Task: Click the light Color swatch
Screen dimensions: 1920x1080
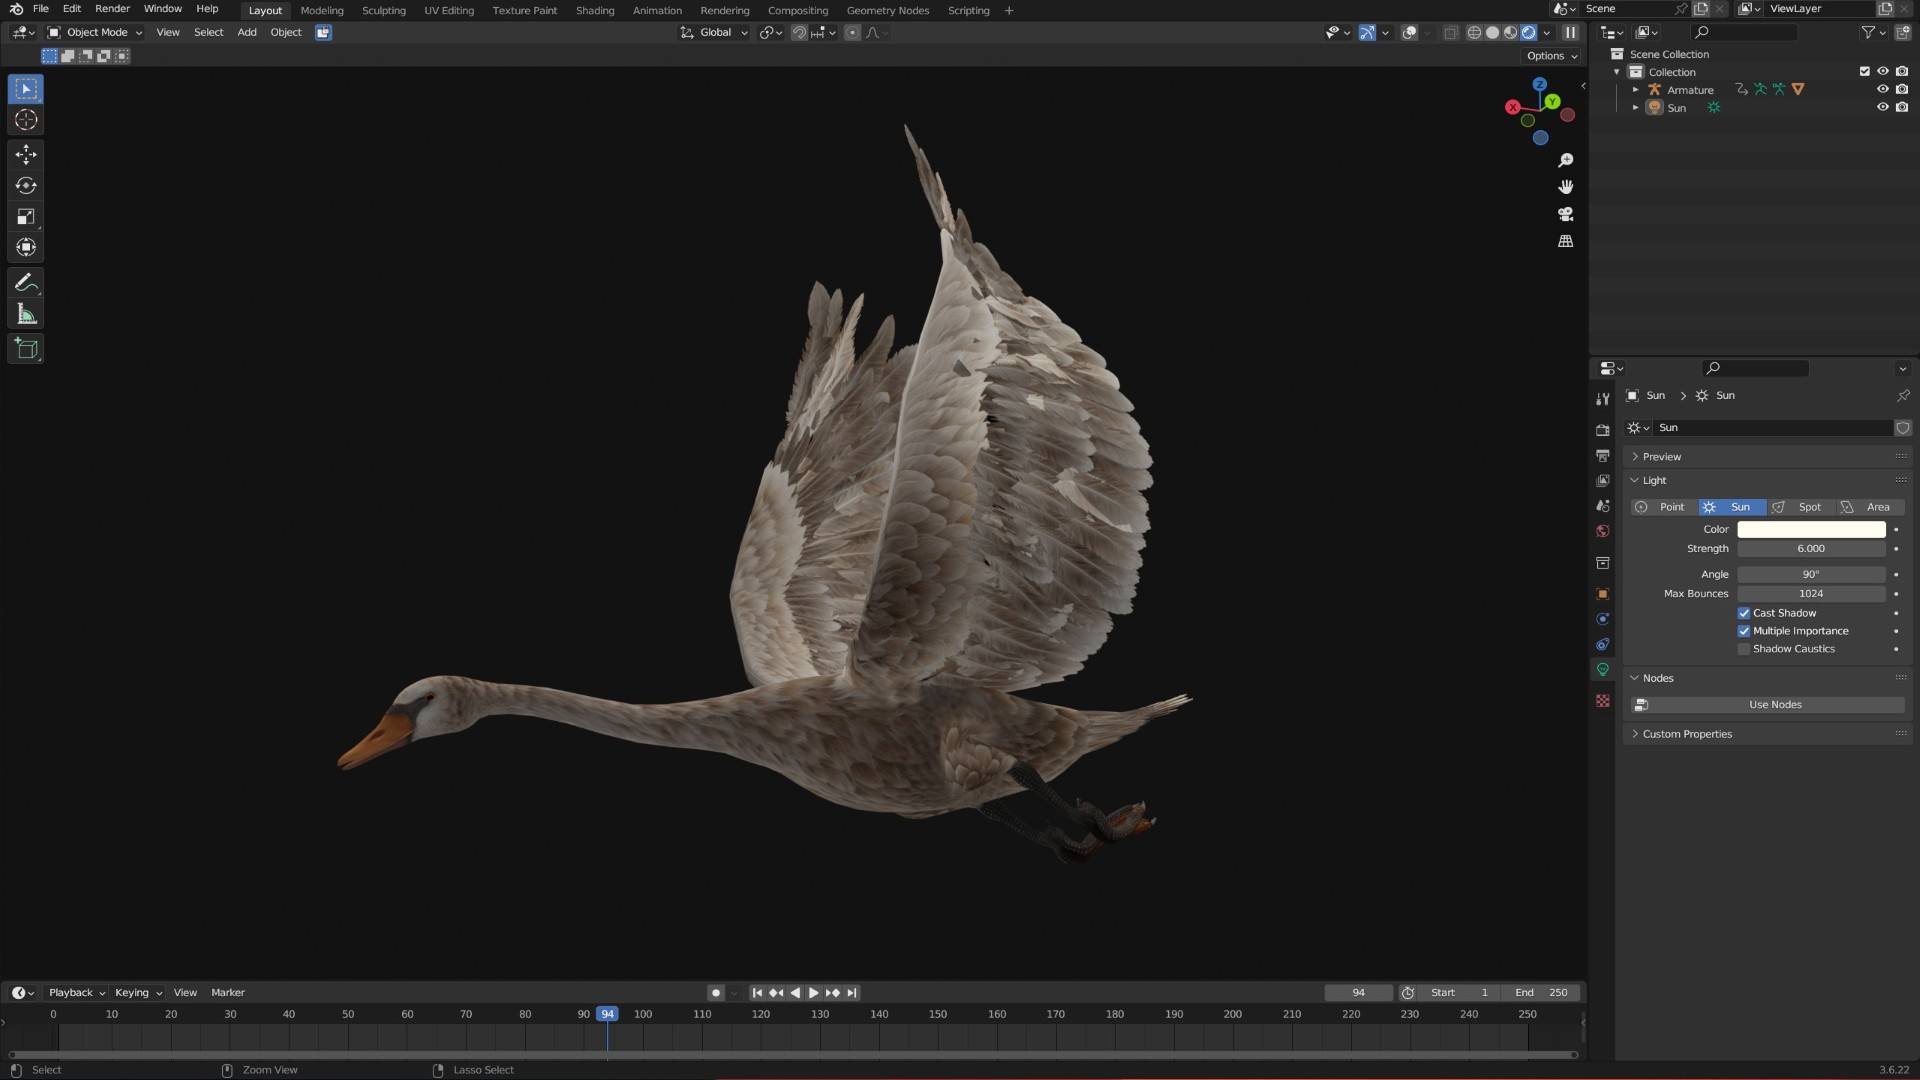Action: 1811,530
